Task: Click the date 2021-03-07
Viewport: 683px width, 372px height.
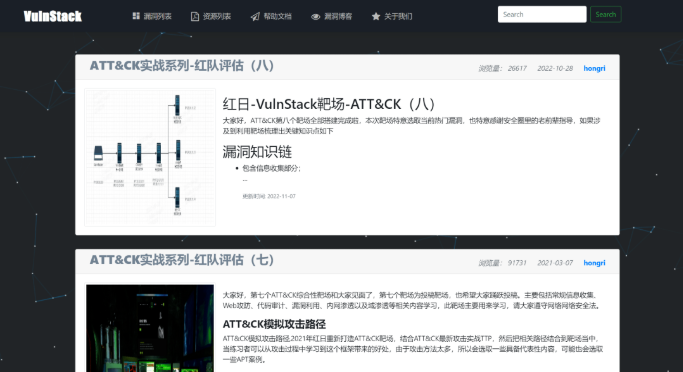Action: tap(555, 263)
